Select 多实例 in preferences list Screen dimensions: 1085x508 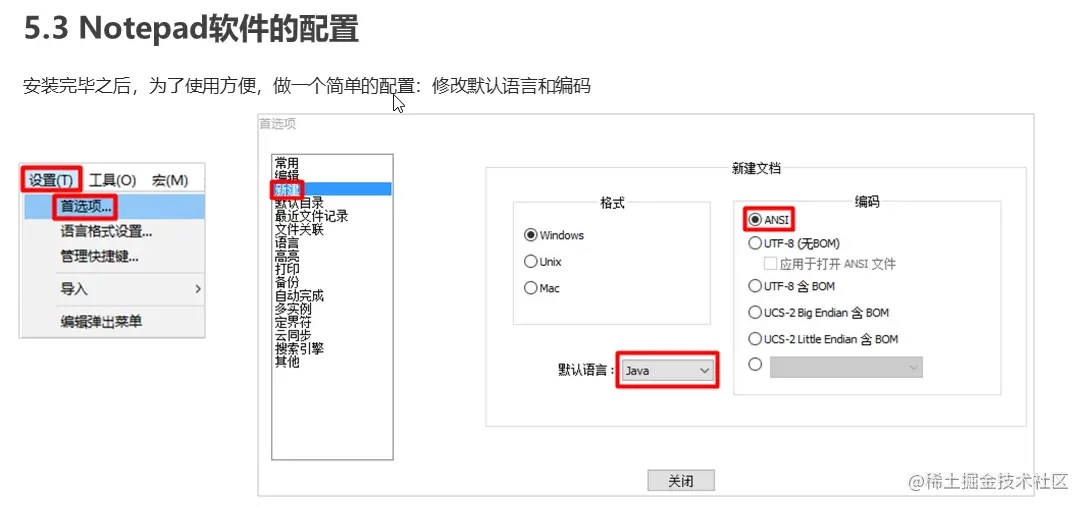(293, 309)
